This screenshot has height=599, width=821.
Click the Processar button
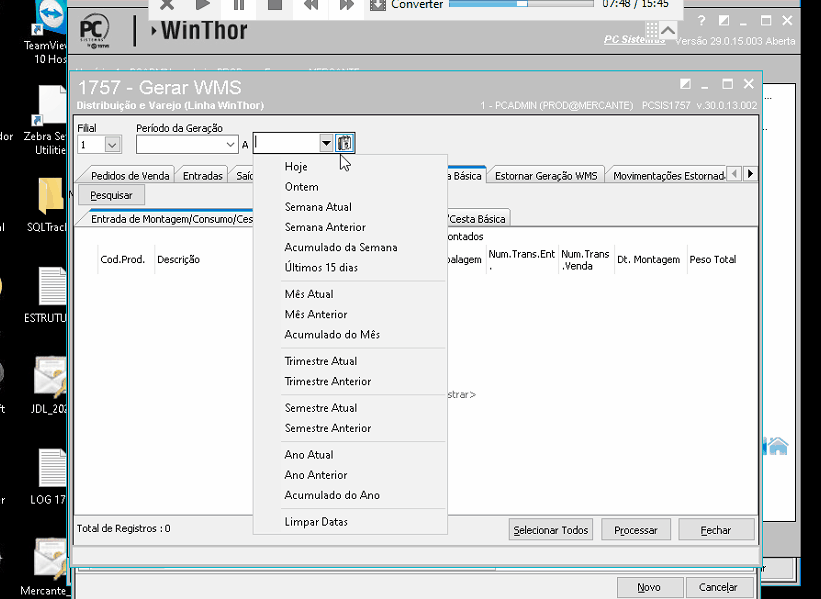tap(636, 530)
